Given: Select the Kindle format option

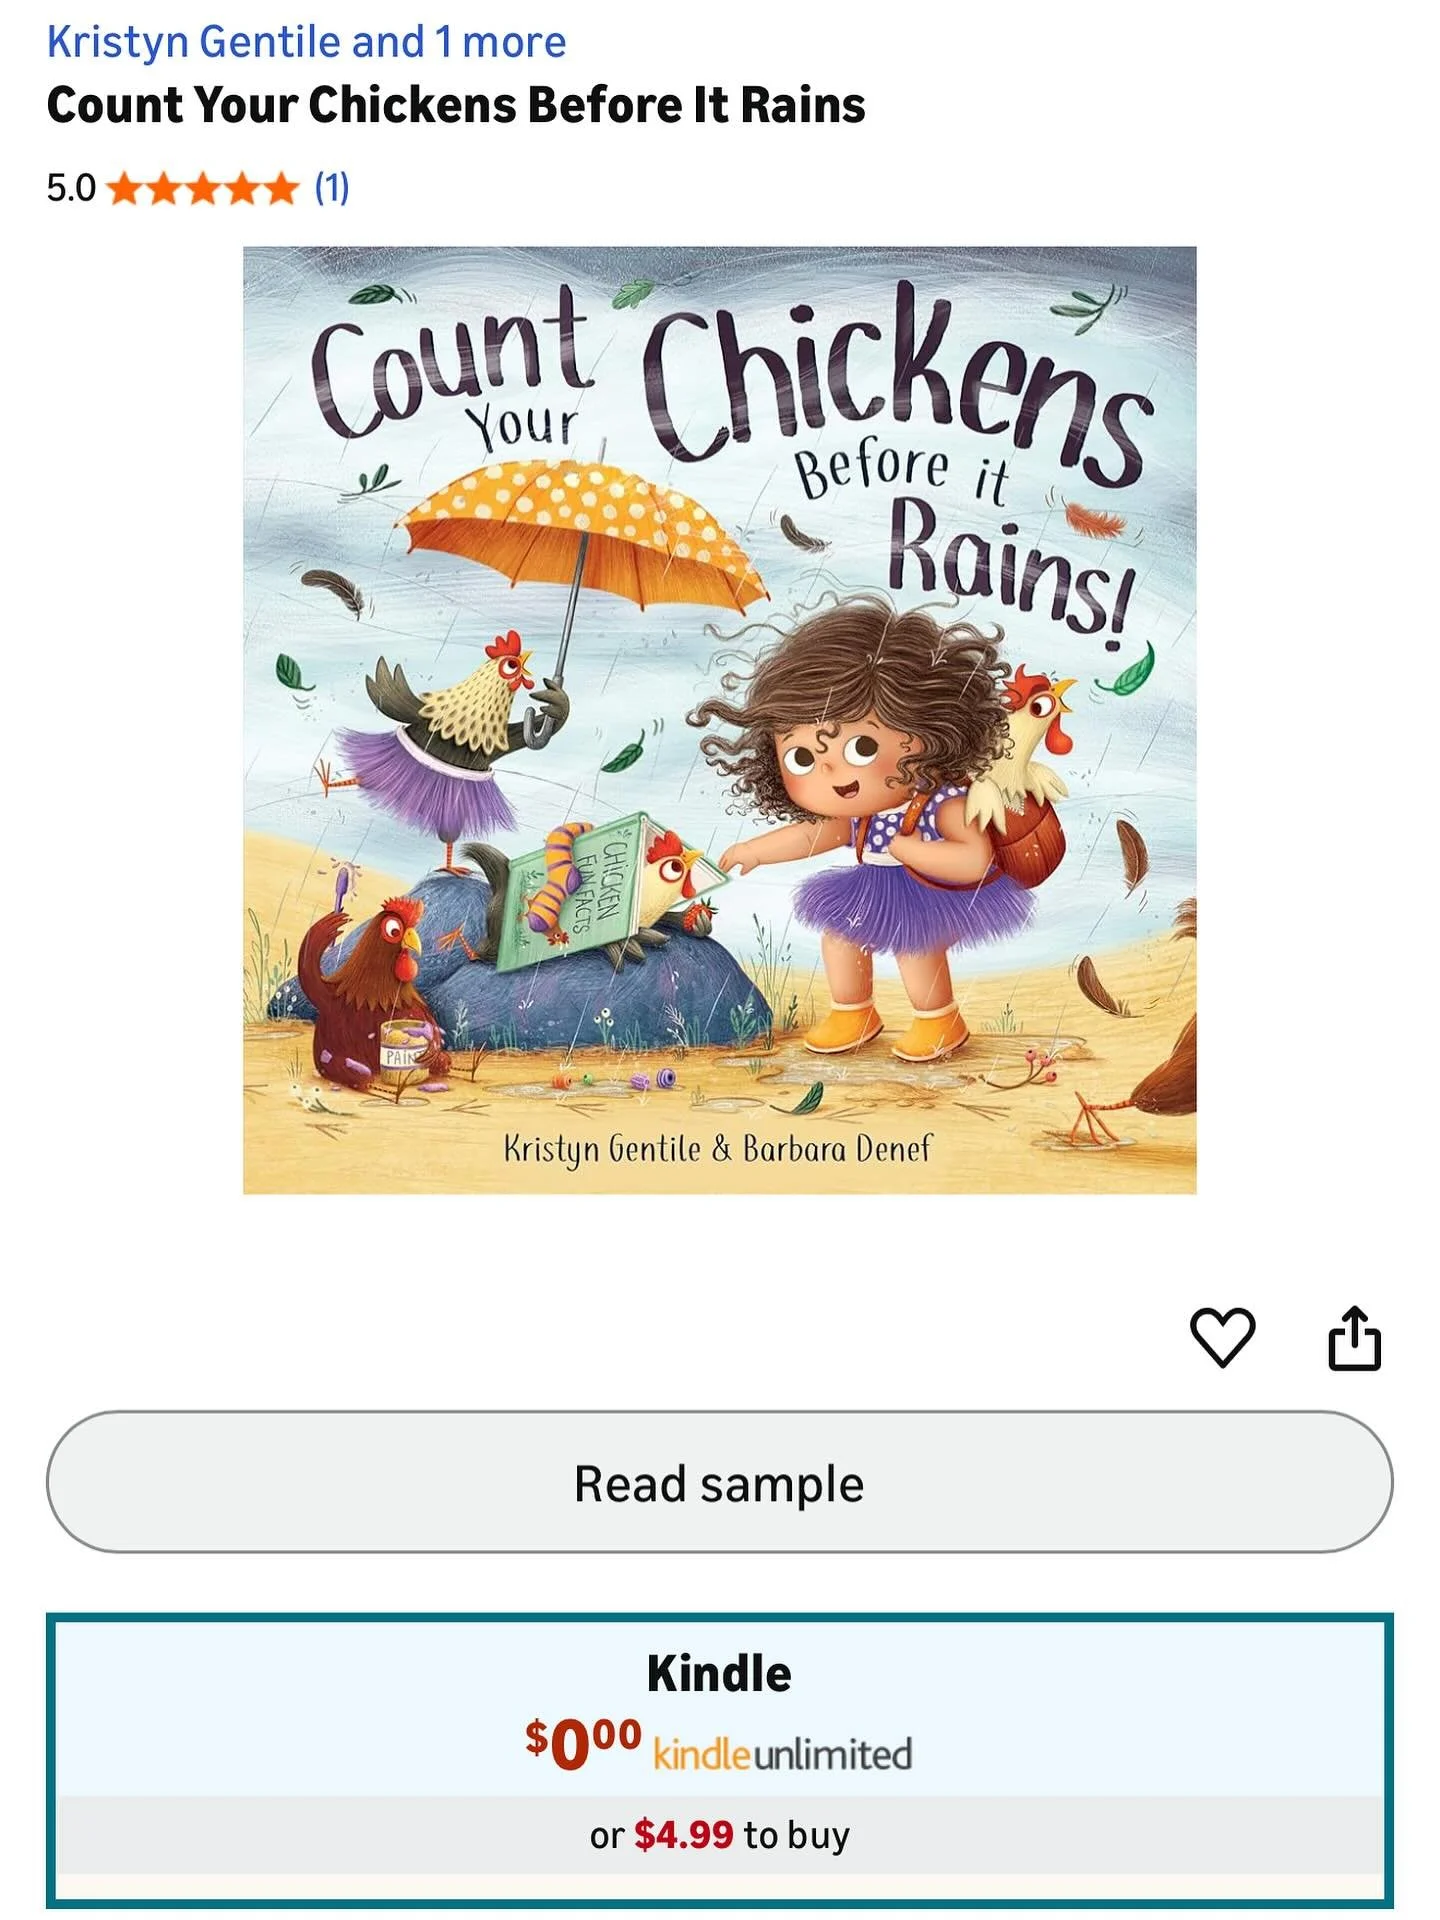Looking at the screenshot, I should tap(719, 1758).
